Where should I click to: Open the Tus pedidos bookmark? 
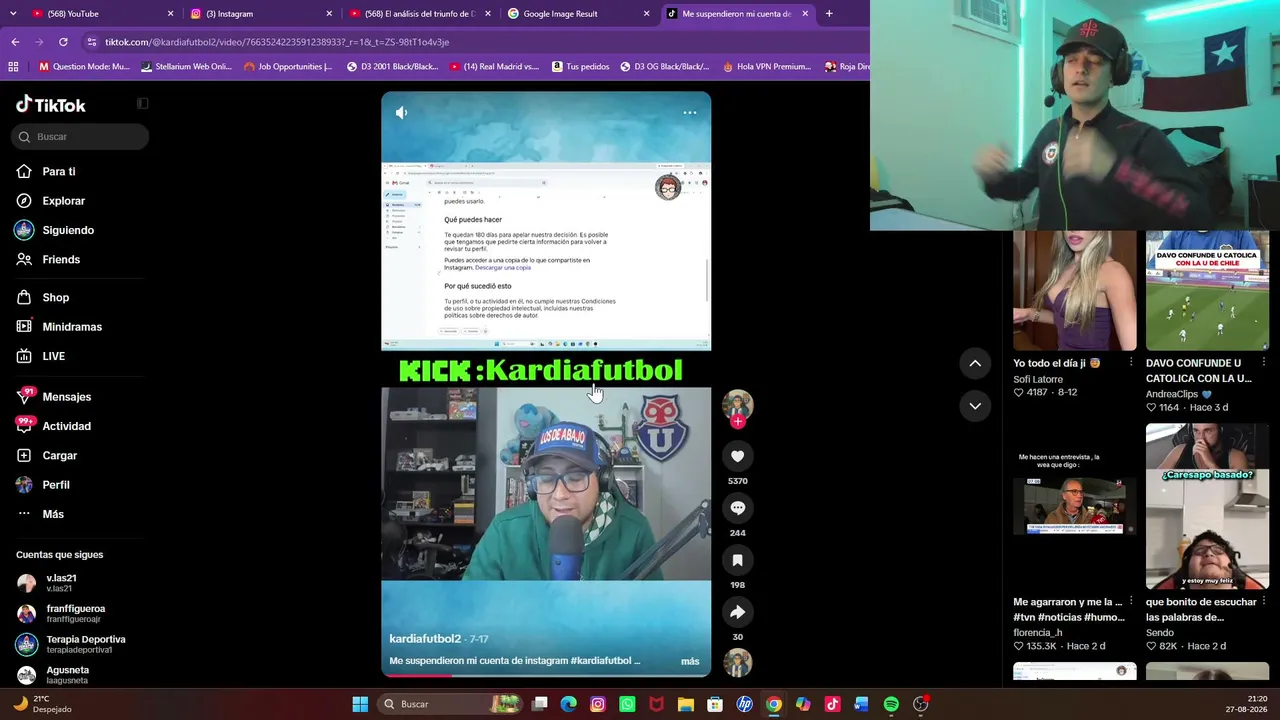580,67
